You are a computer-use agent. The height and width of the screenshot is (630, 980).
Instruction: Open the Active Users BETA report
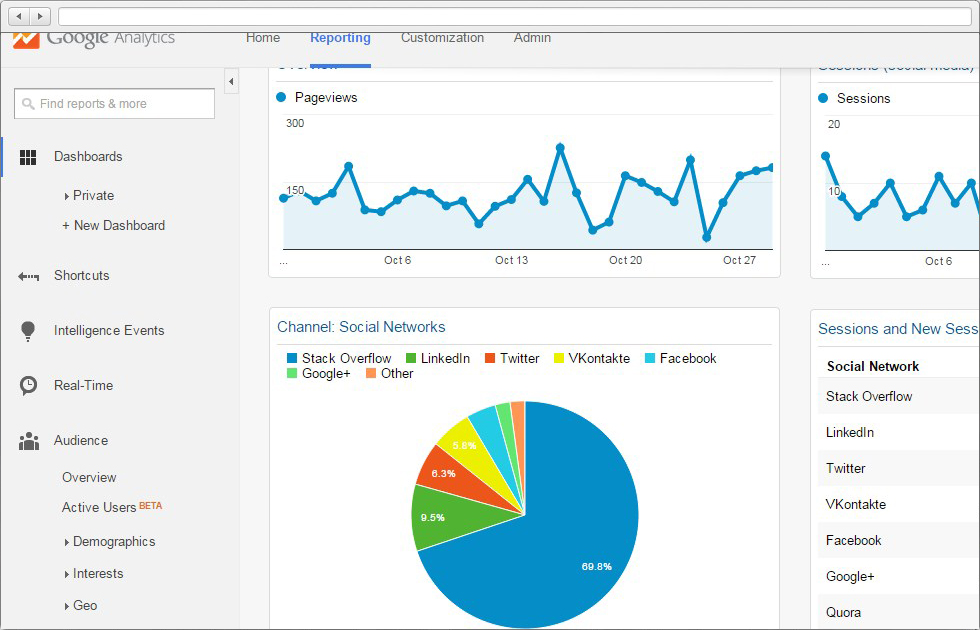(x=111, y=507)
